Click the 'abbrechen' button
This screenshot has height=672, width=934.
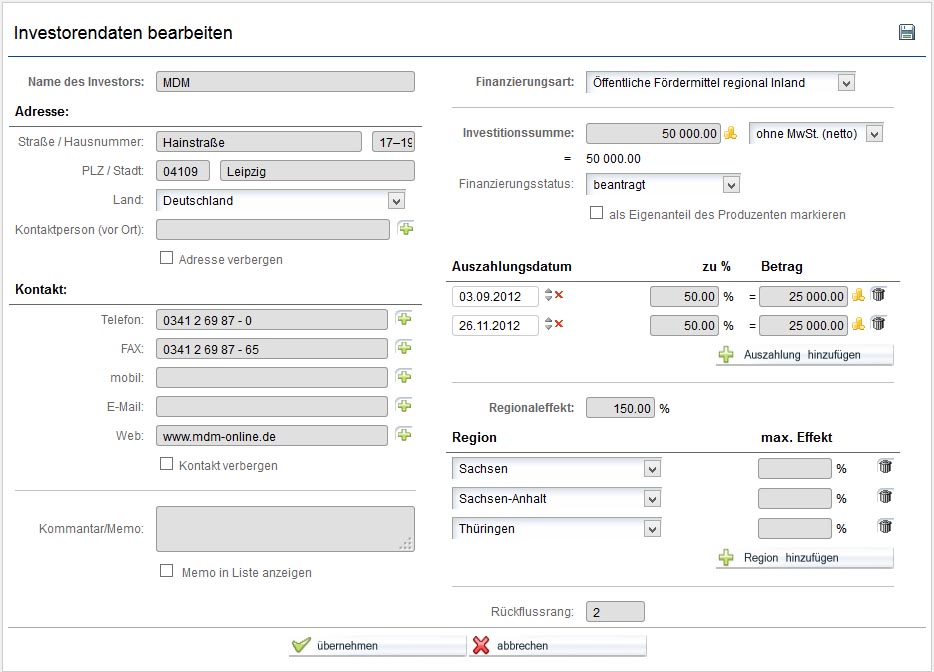click(558, 646)
